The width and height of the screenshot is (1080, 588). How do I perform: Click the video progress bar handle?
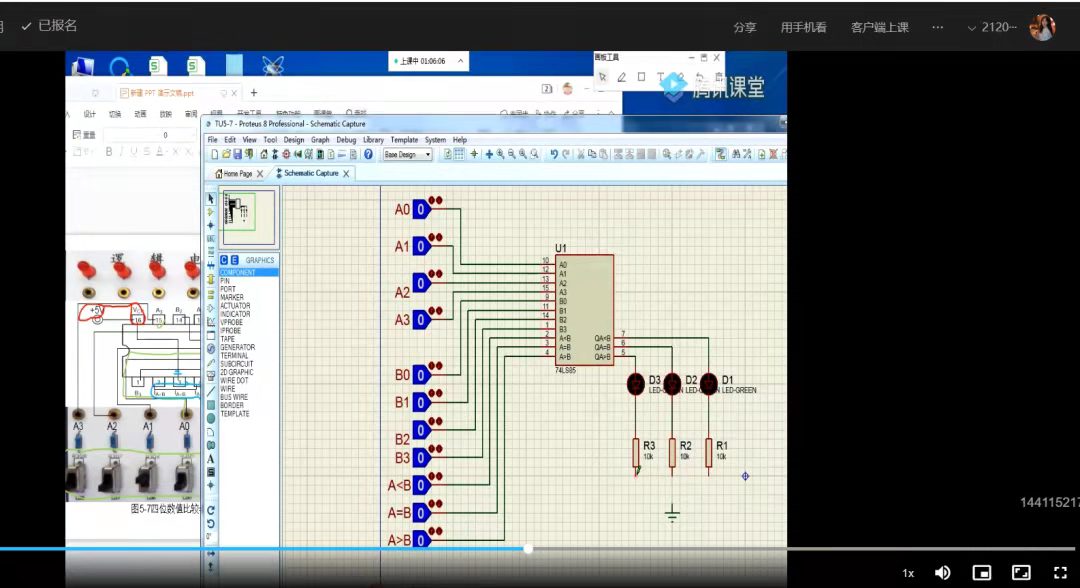tap(528, 548)
